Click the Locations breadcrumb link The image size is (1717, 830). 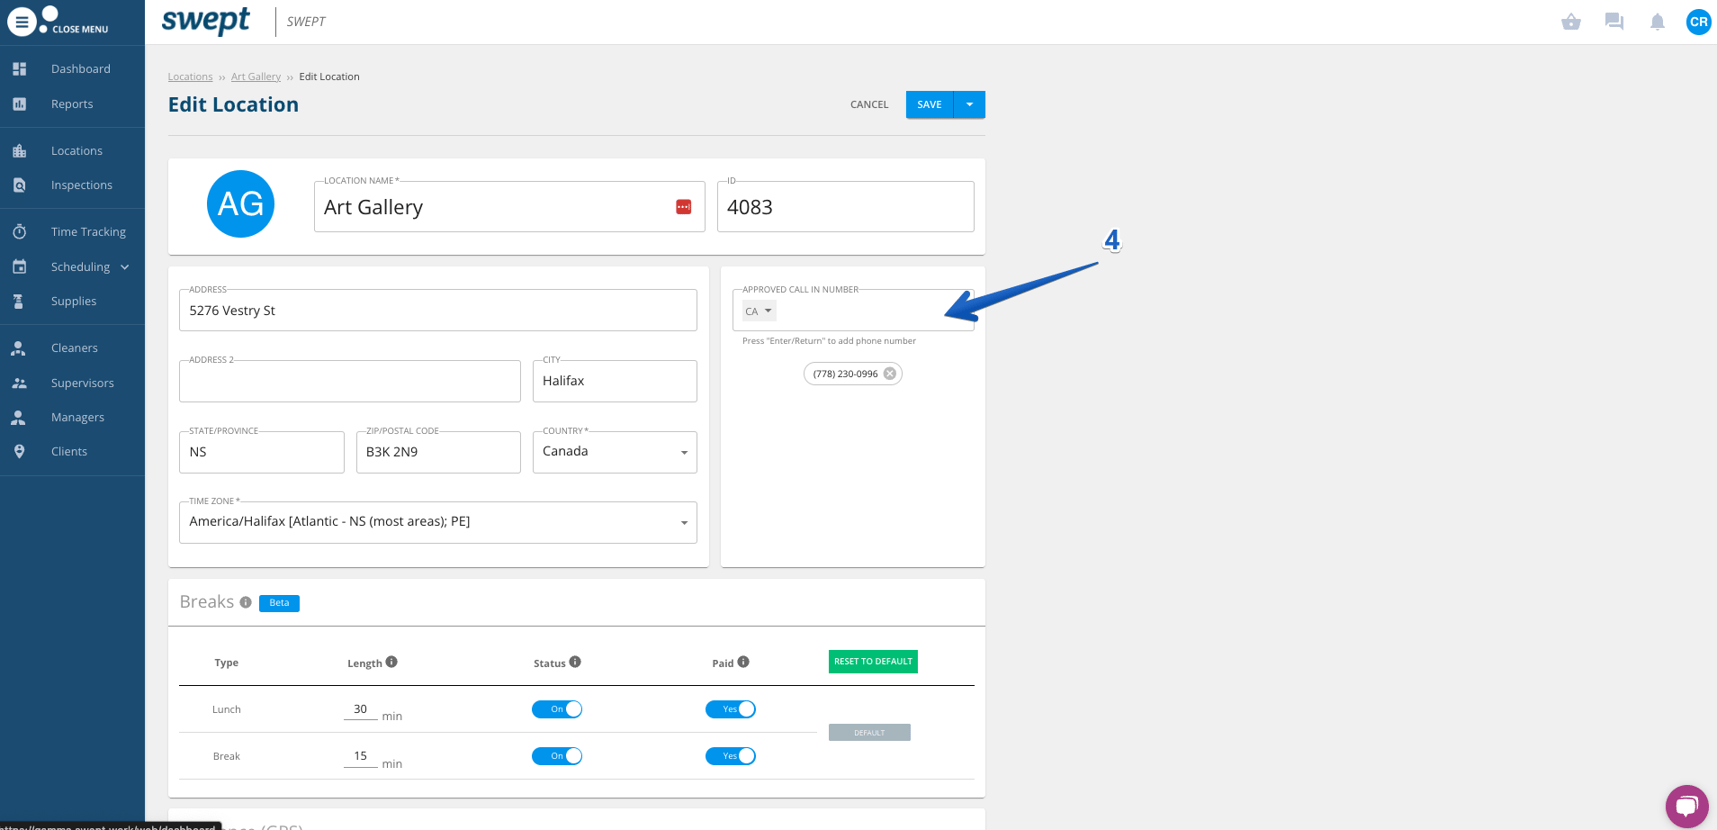click(x=190, y=77)
